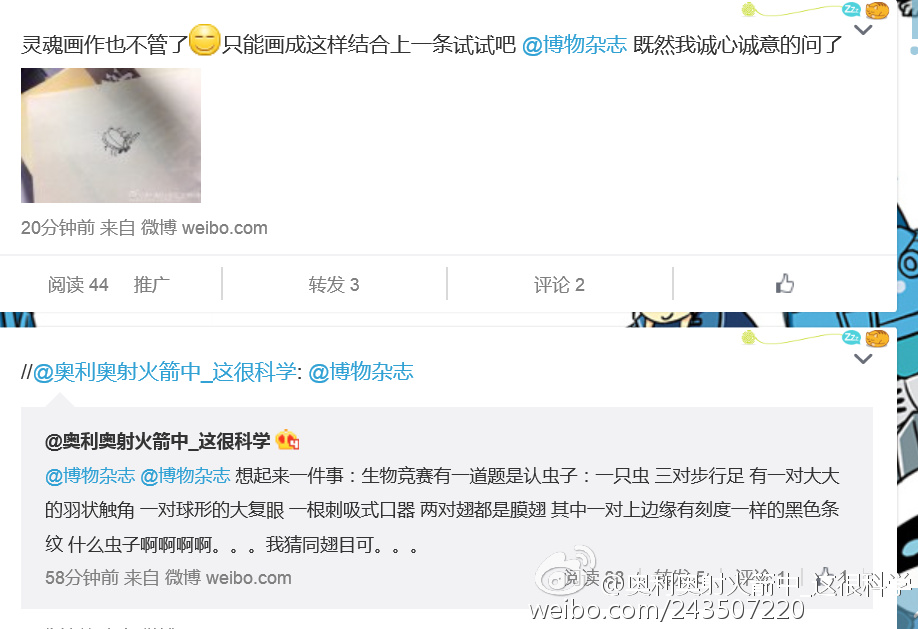Open the chevron menu on second post
The height and width of the screenshot is (629, 918).
point(863,359)
